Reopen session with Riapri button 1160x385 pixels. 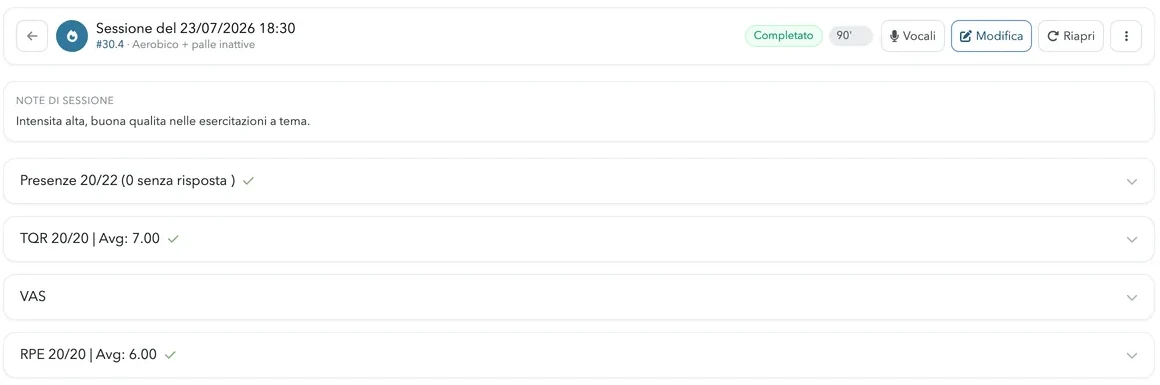(x=1070, y=36)
